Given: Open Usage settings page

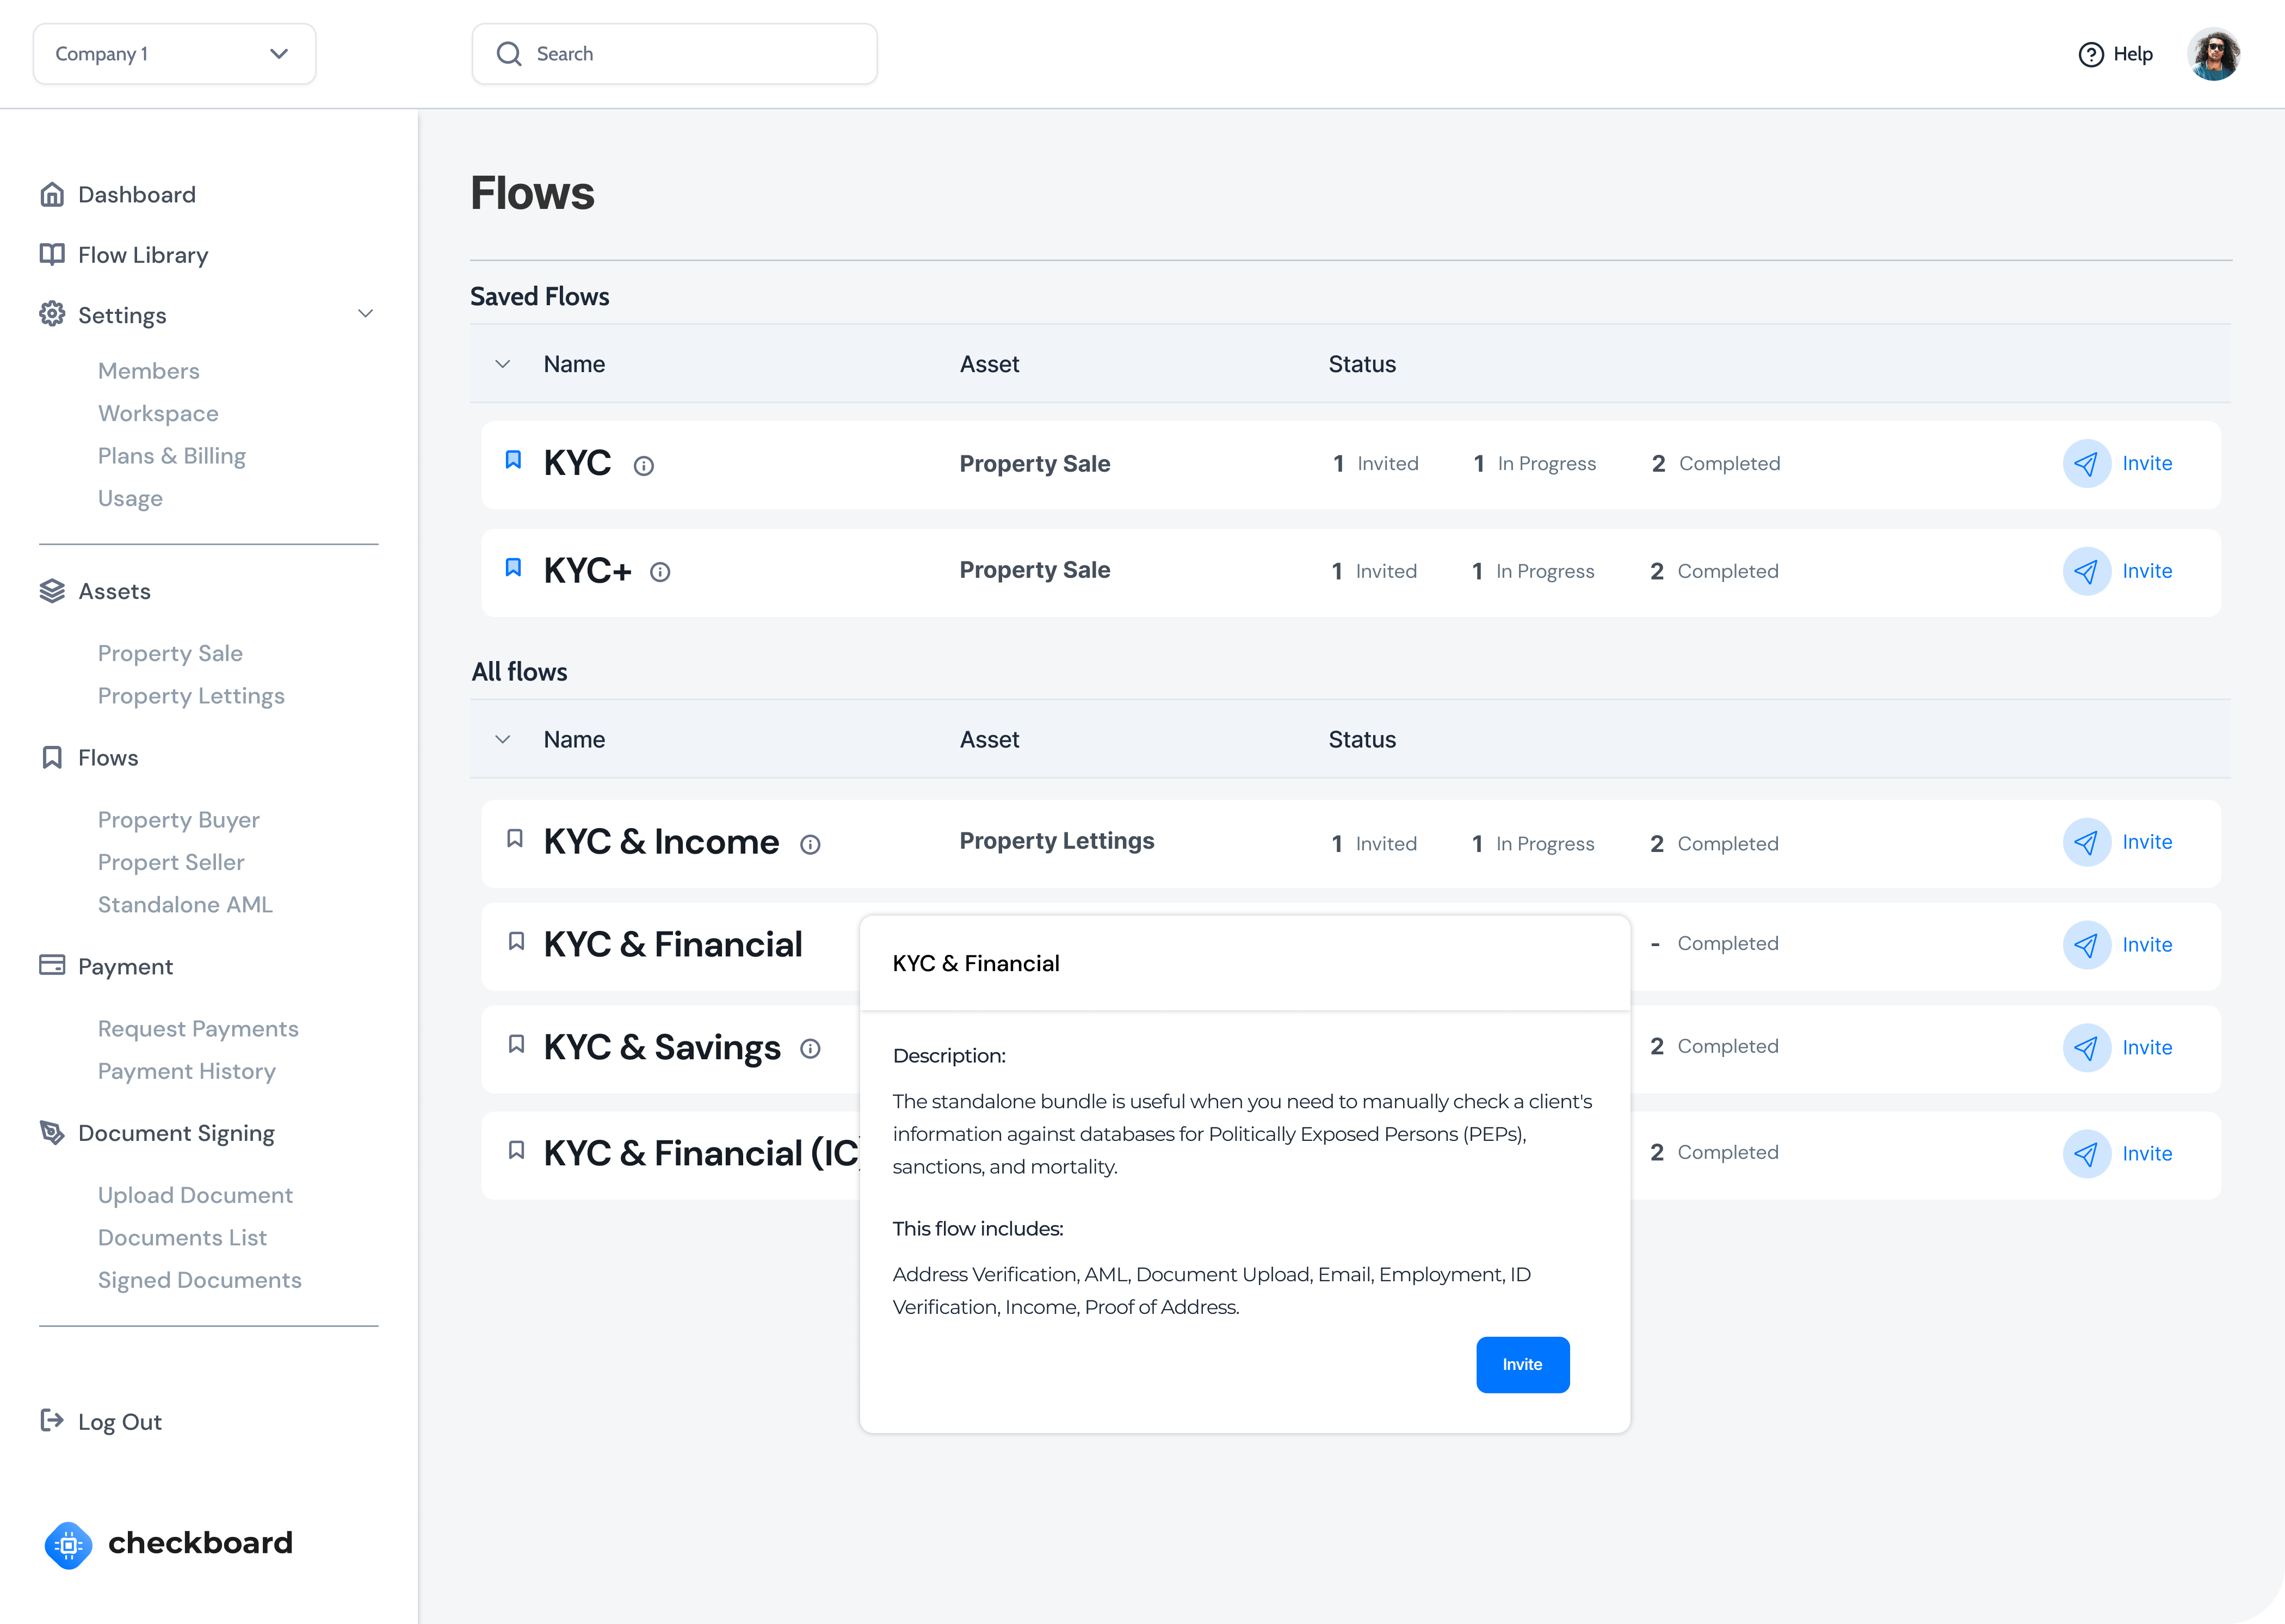Looking at the screenshot, I should click(130, 498).
